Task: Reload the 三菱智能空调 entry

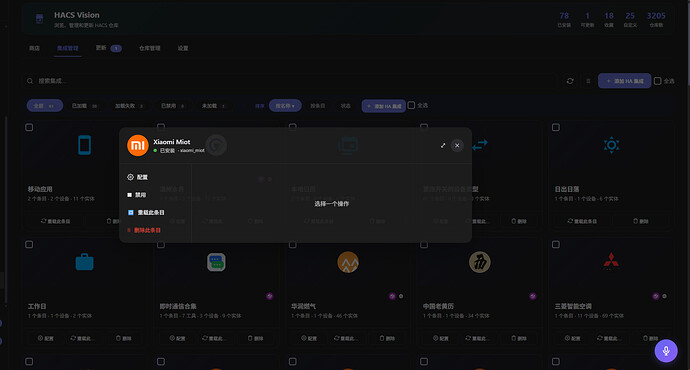Action: tap(609, 338)
